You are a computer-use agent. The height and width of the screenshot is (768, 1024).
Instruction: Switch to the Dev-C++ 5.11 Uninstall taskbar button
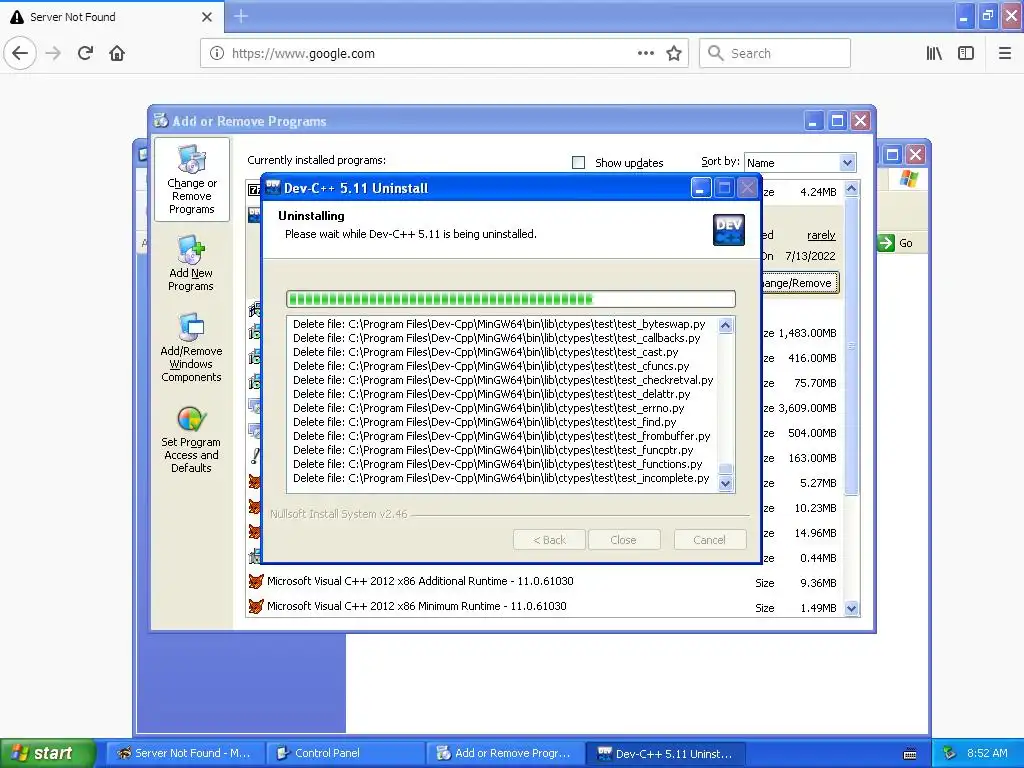(x=665, y=753)
